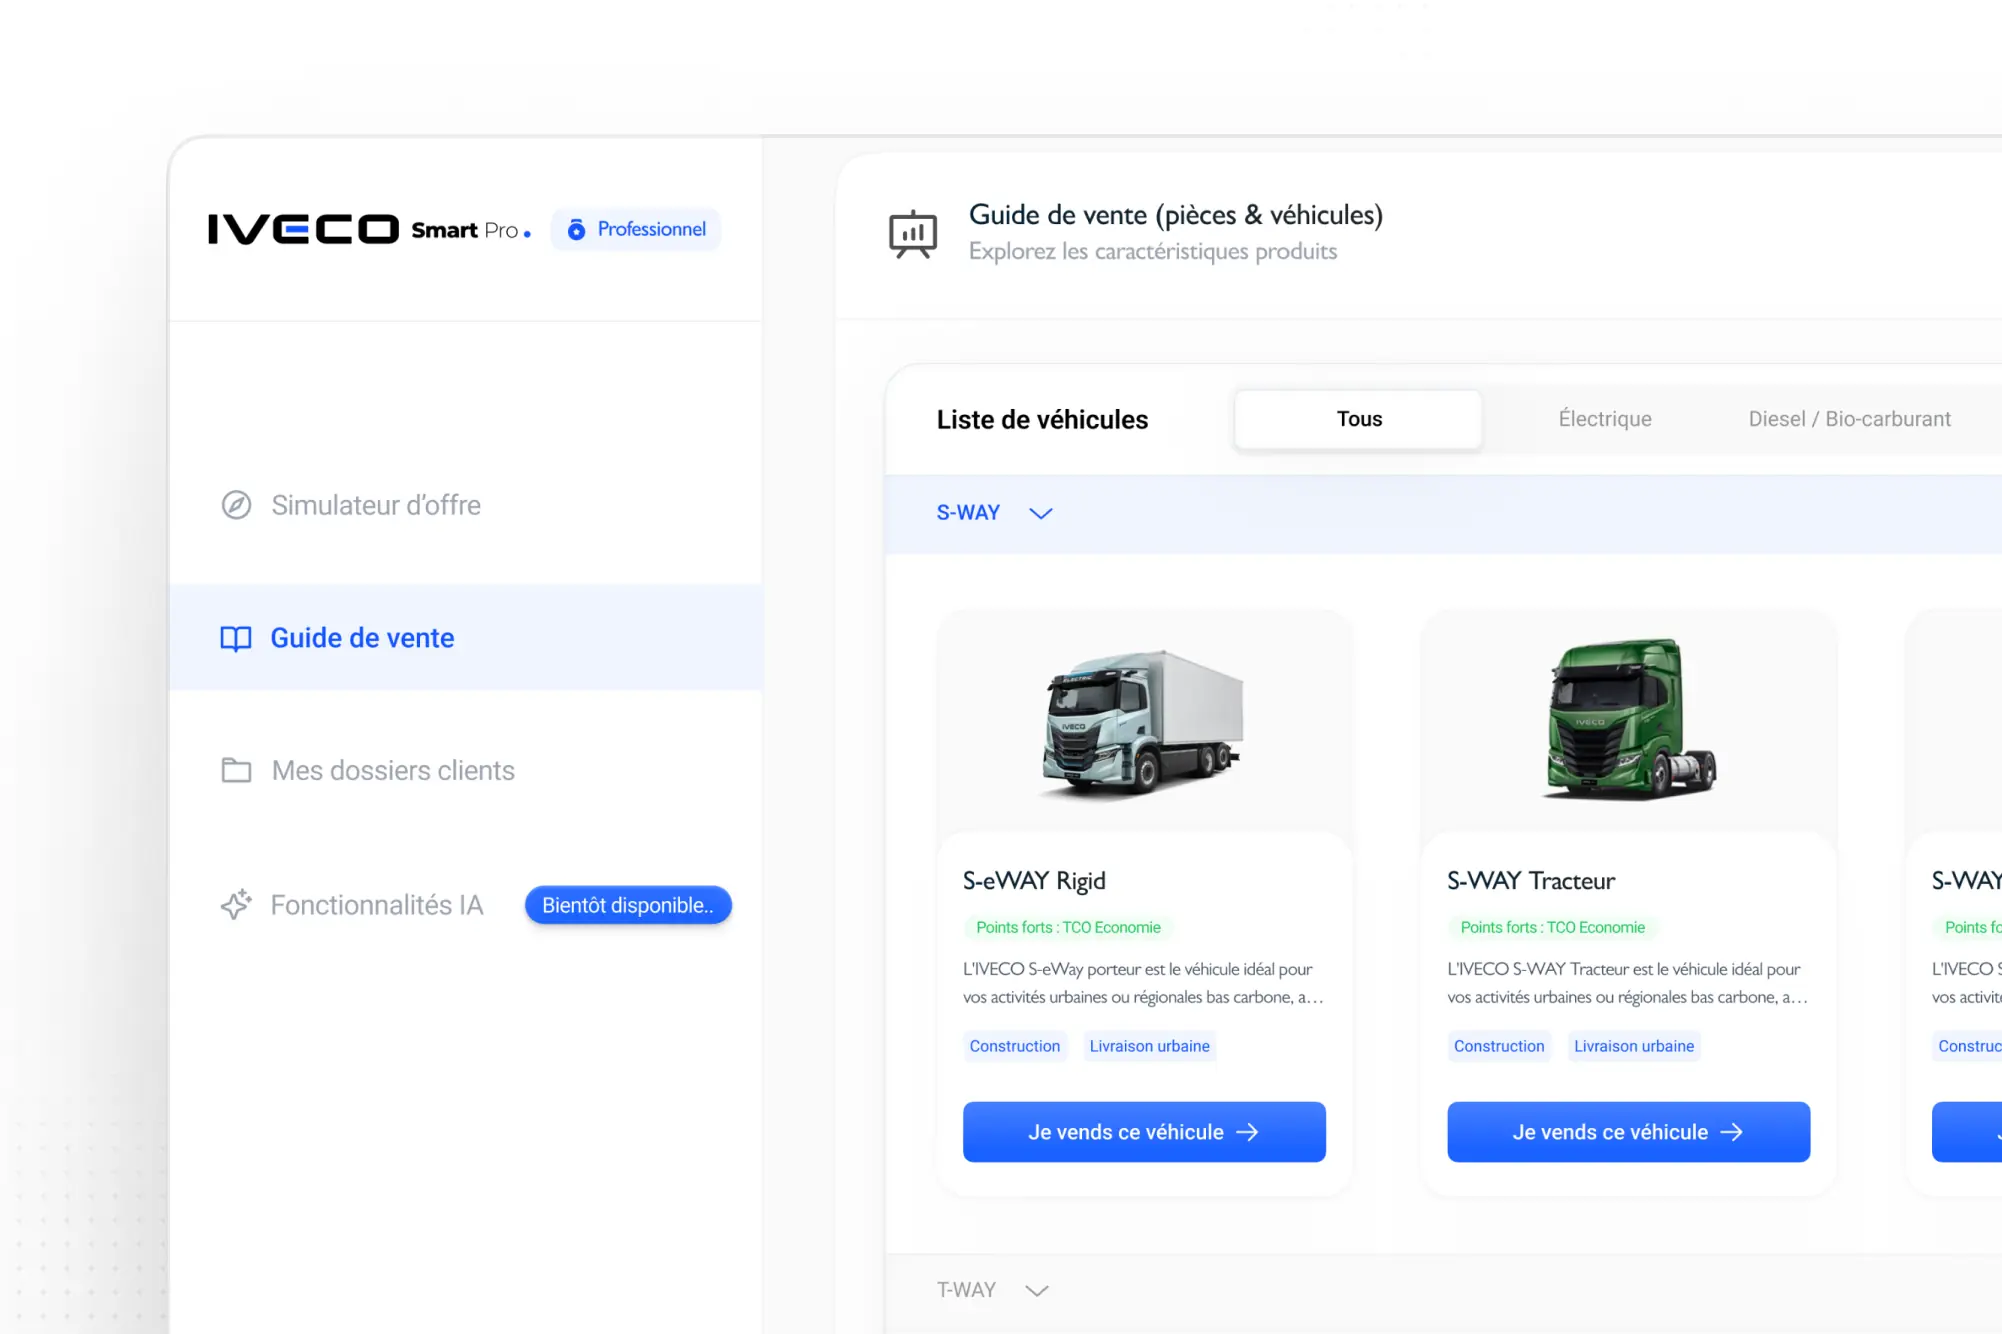The width and height of the screenshot is (2002, 1334).
Task: Click the S-eWAY Rigid truck thumbnail
Action: (1142, 723)
